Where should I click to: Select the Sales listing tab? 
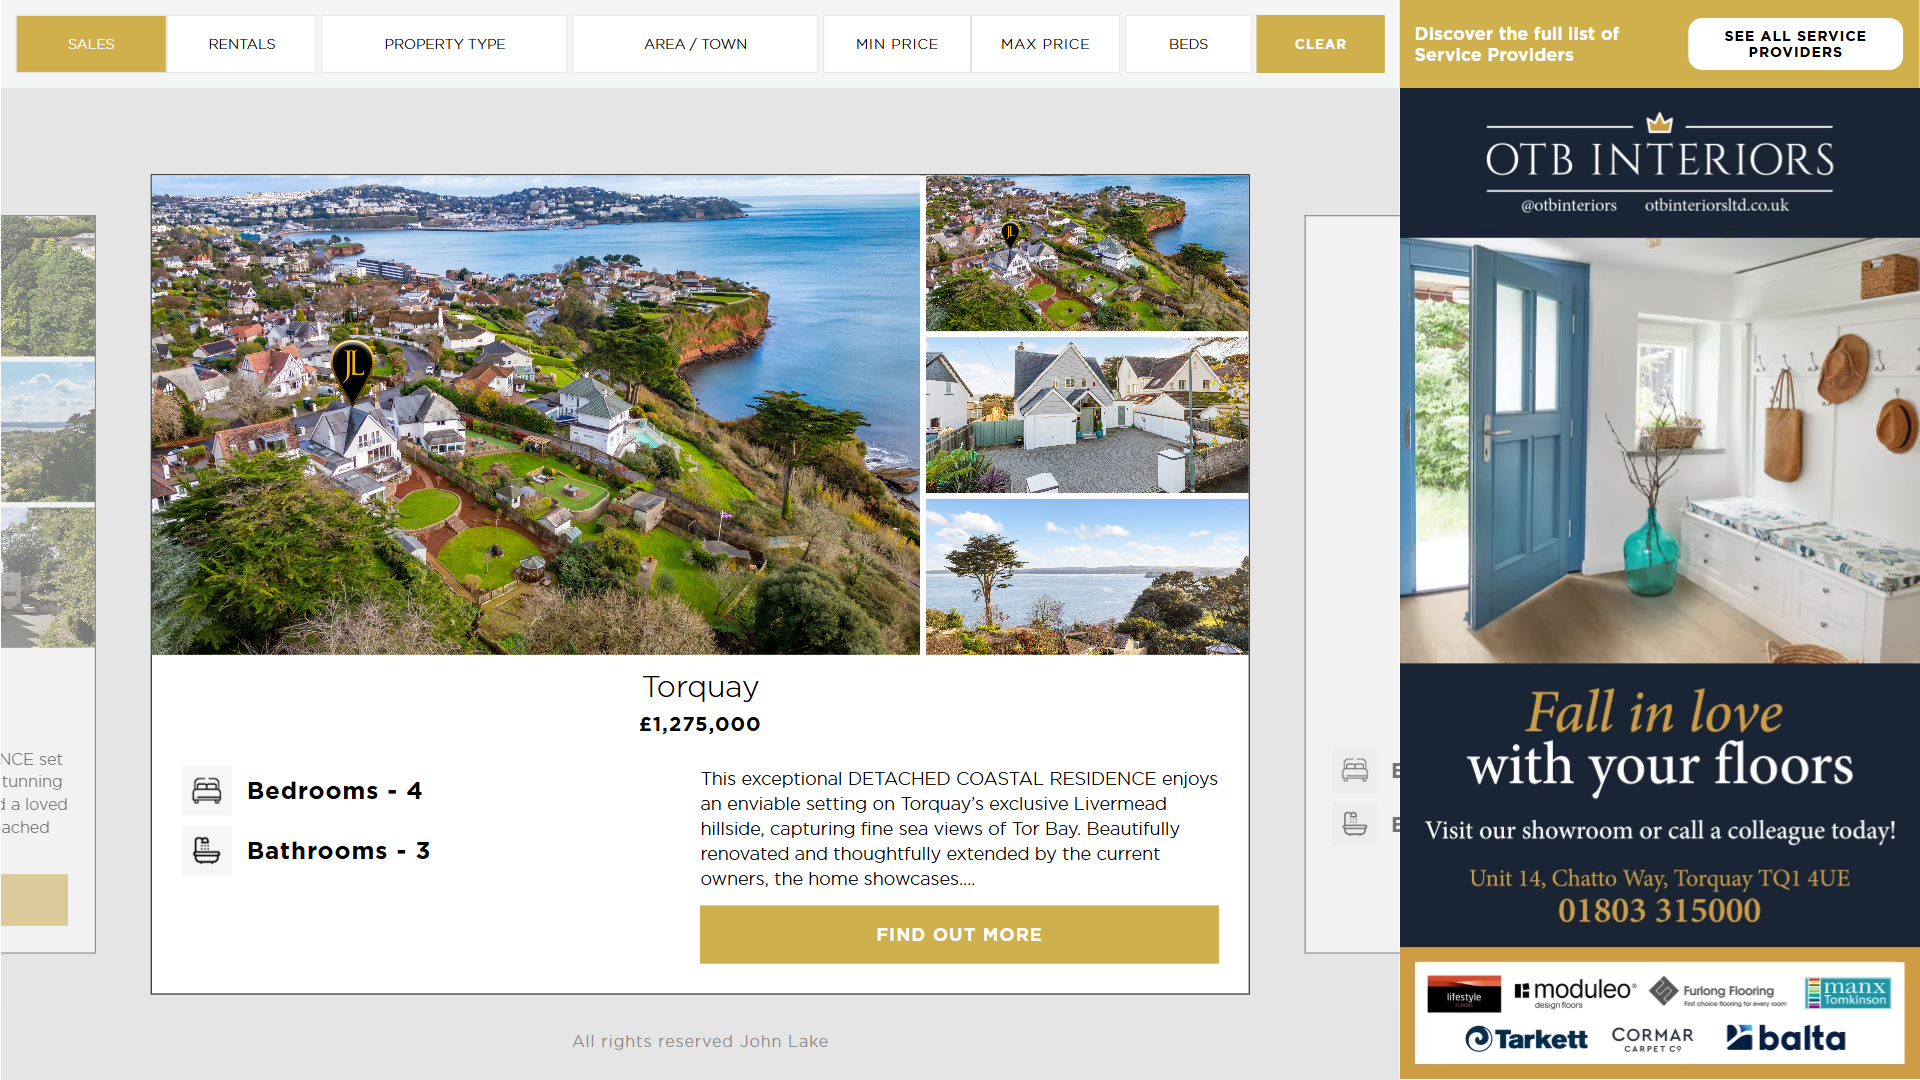click(91, 44)
